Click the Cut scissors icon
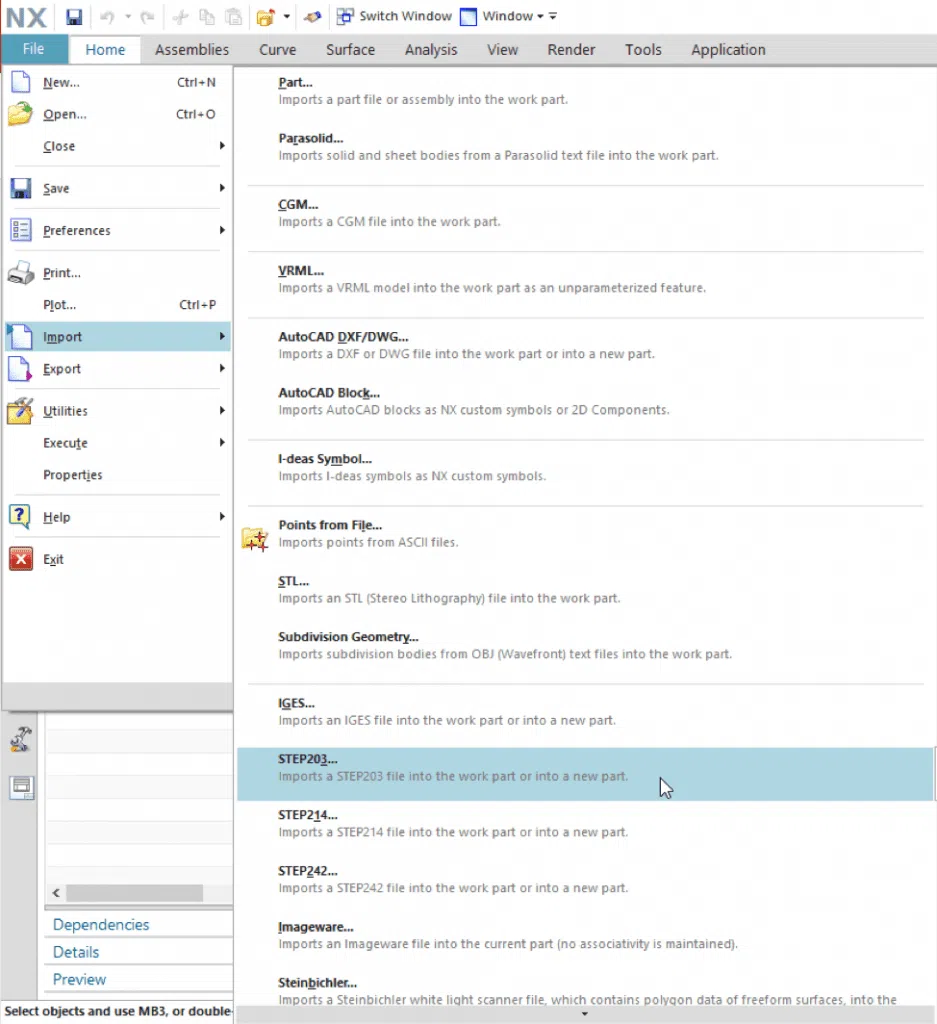The image size is (937, 1024). [180, 17]
